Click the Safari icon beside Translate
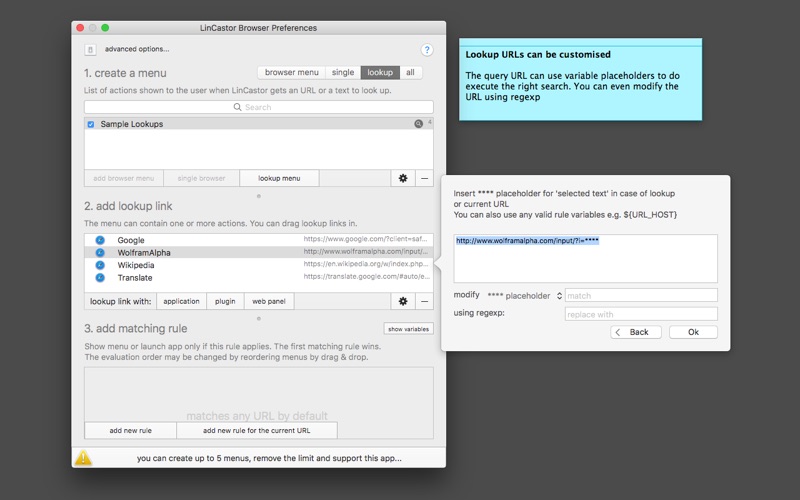800x500 pixels. click(x=100, y=278)
